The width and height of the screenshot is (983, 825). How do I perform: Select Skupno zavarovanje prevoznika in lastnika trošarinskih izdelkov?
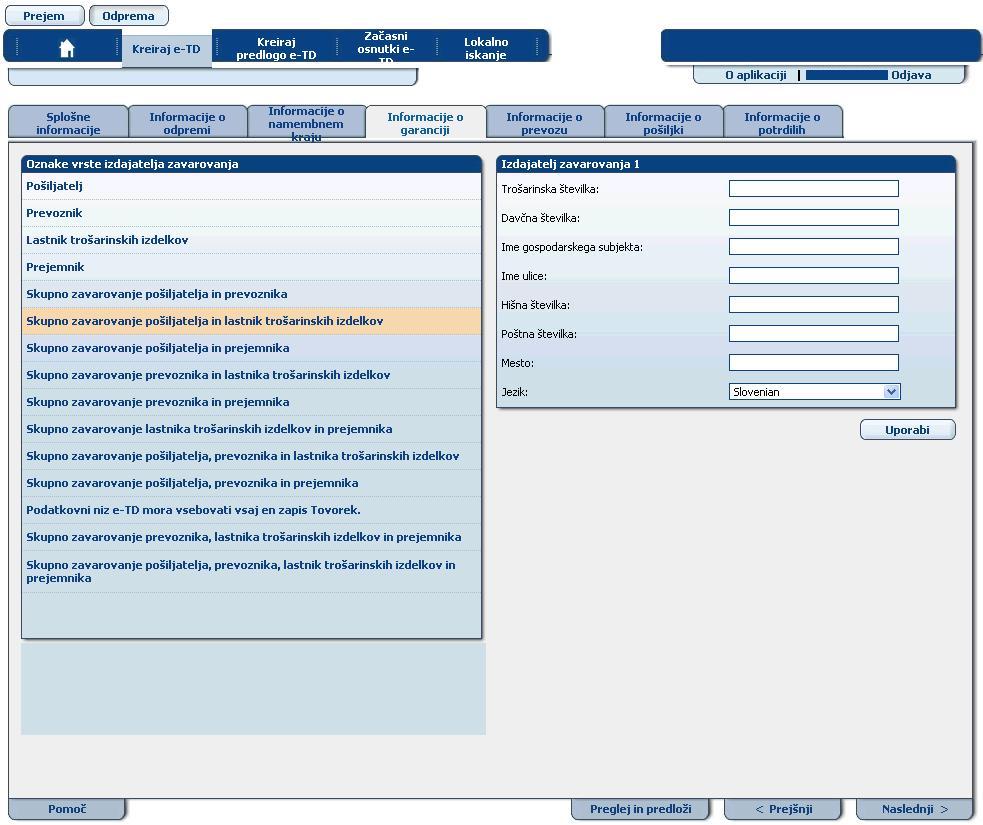(x=251, y=375)
